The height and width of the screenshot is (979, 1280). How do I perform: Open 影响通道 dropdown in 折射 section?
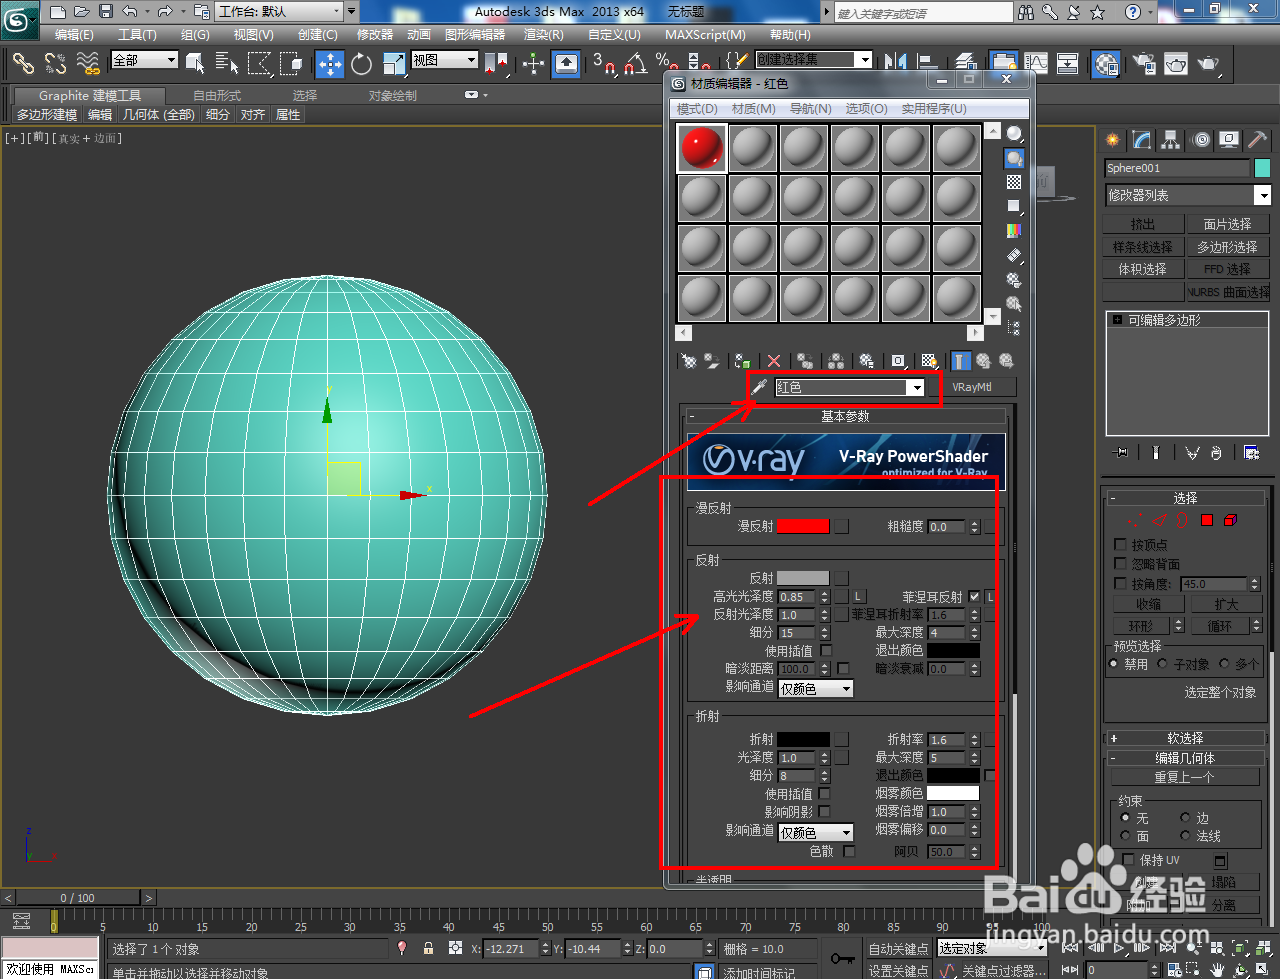pyautogui.click(x=816, y=832)
